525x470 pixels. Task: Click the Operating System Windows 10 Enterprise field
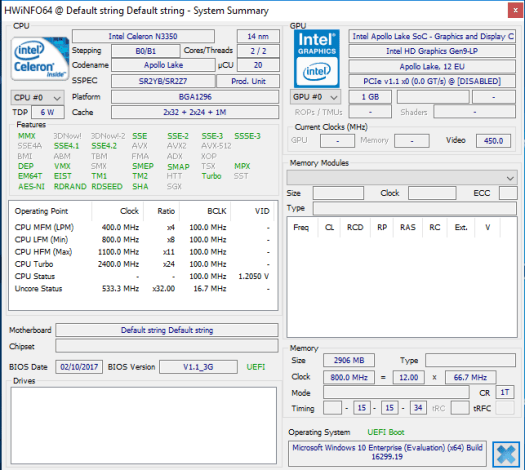[387, 453]
